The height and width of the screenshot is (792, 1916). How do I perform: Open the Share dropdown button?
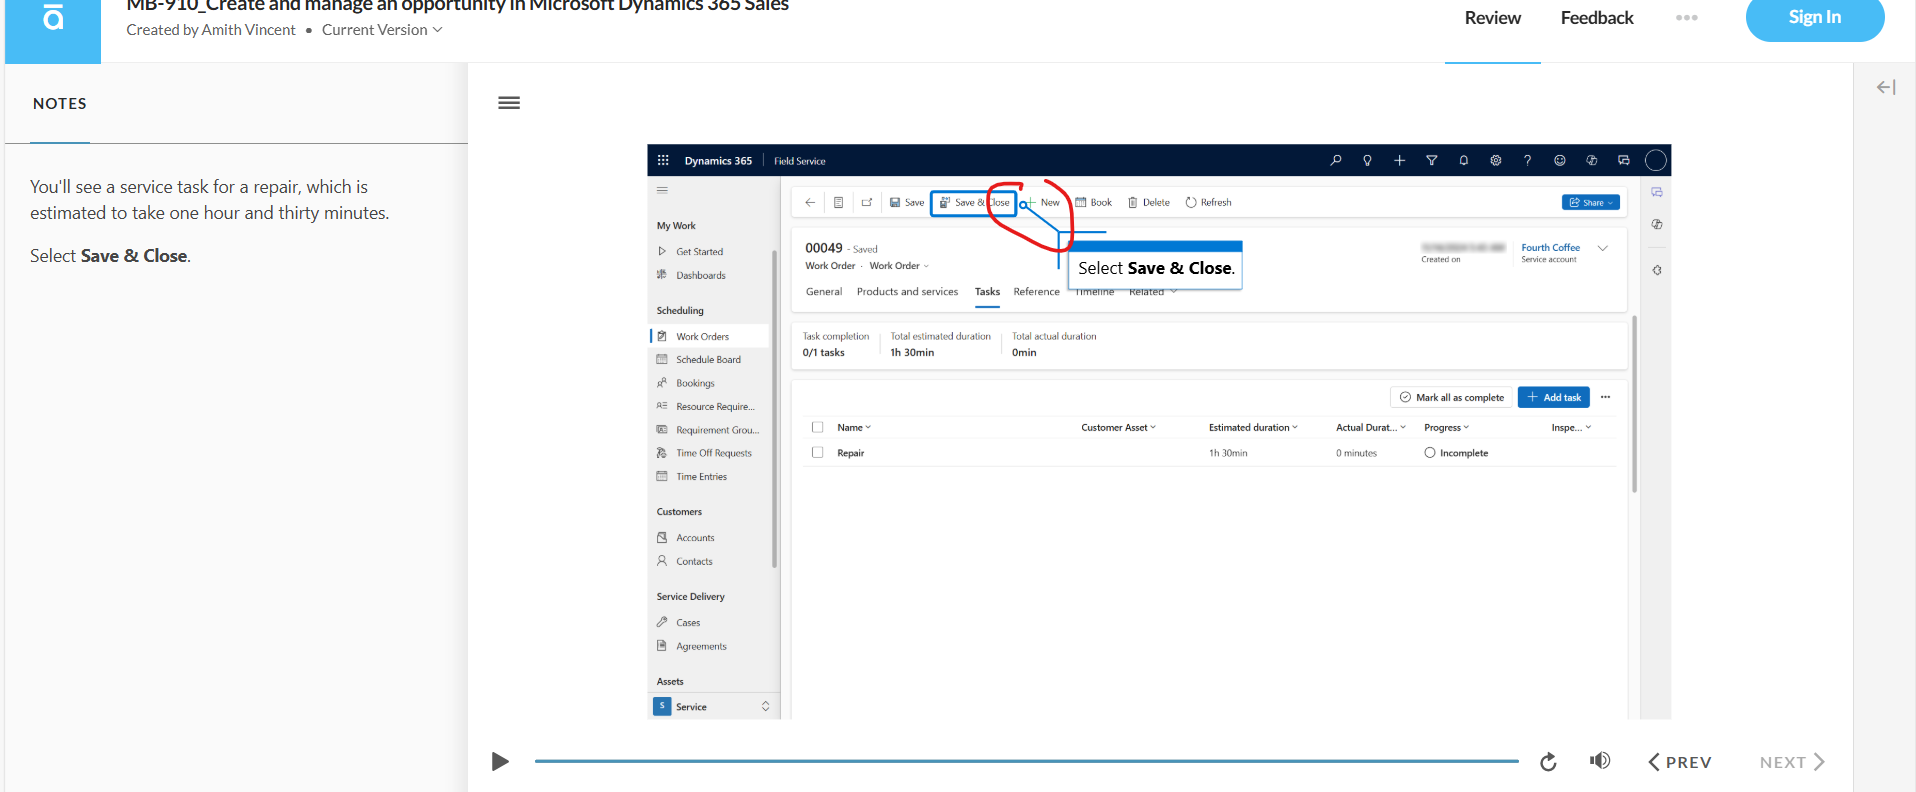click(1591, 202)
